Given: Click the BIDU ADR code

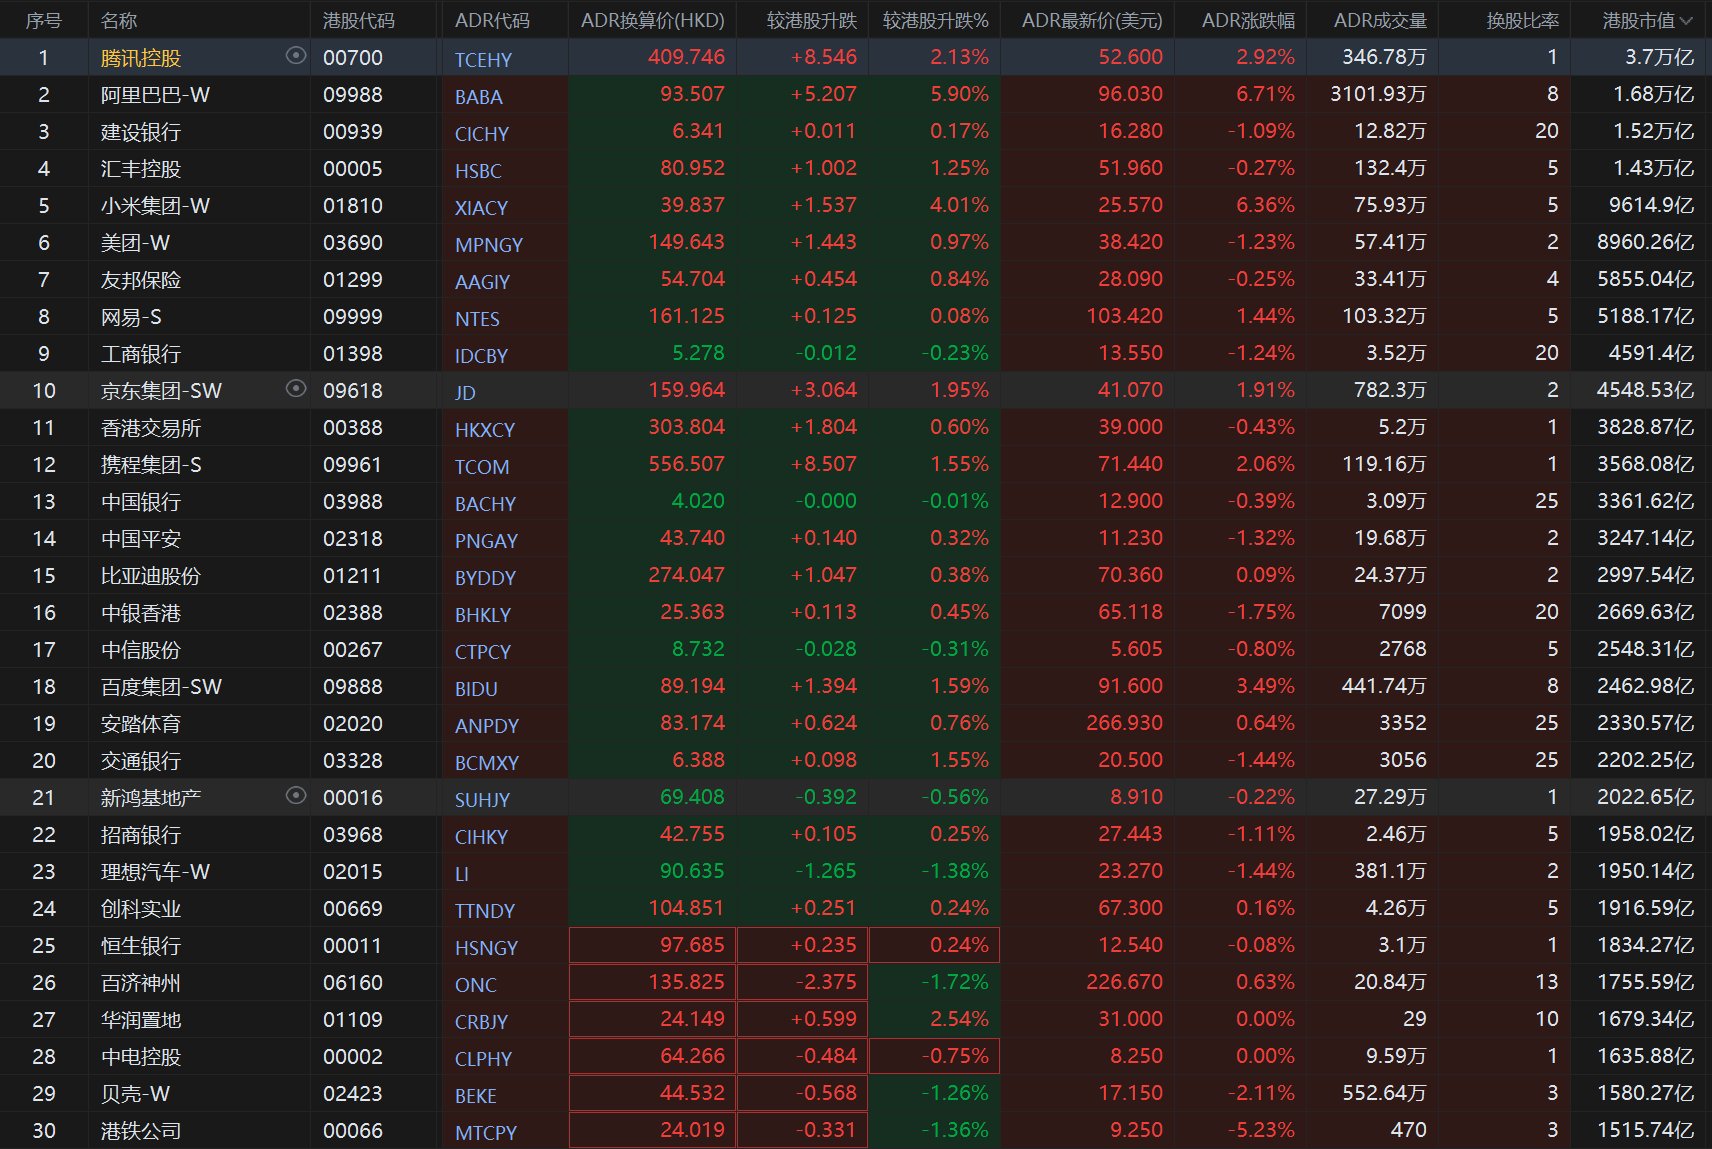Looking at the screenshot, I should tap(476, 689).
